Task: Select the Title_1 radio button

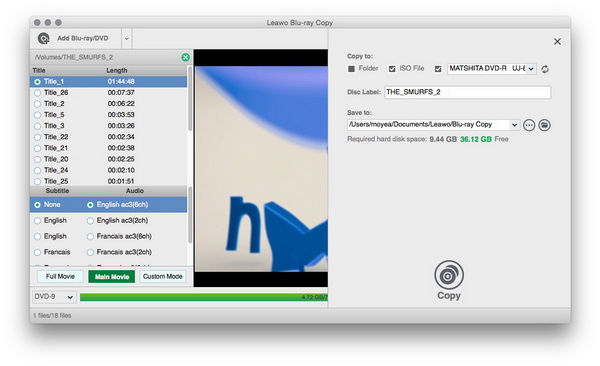Action: [x=37, y=82]
